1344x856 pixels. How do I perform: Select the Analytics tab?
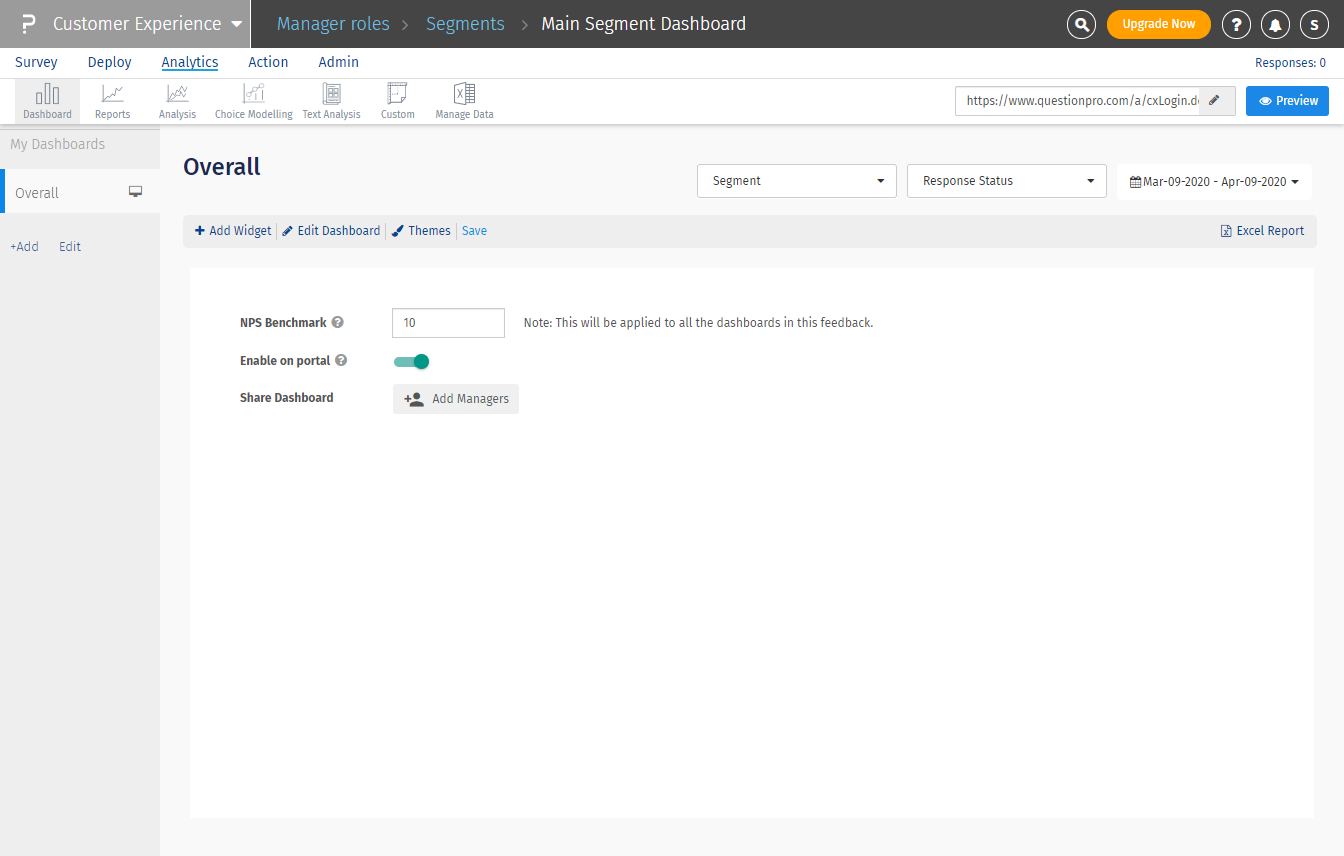pyautogui.click(x=190, y=62)
